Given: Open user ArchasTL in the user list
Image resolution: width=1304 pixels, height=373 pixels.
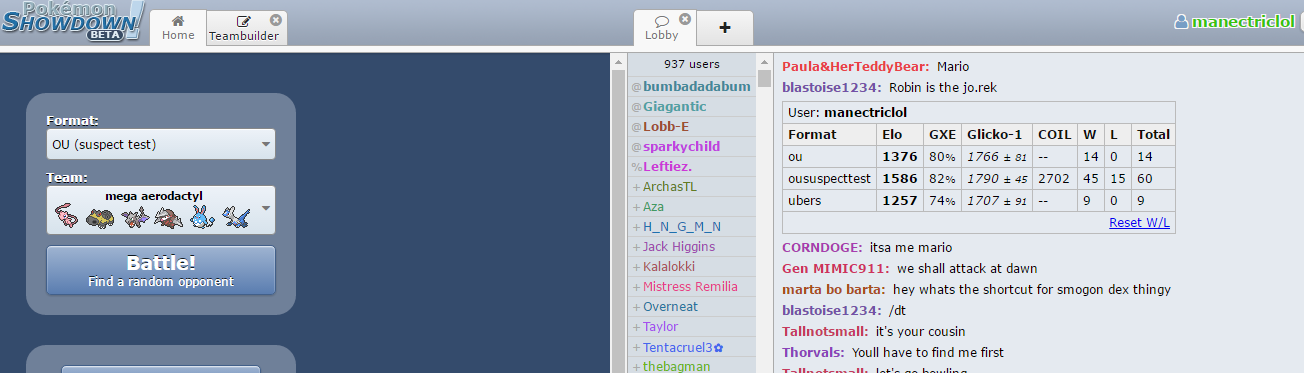Looking at the screenshot, I should click(x=692, y=187).
